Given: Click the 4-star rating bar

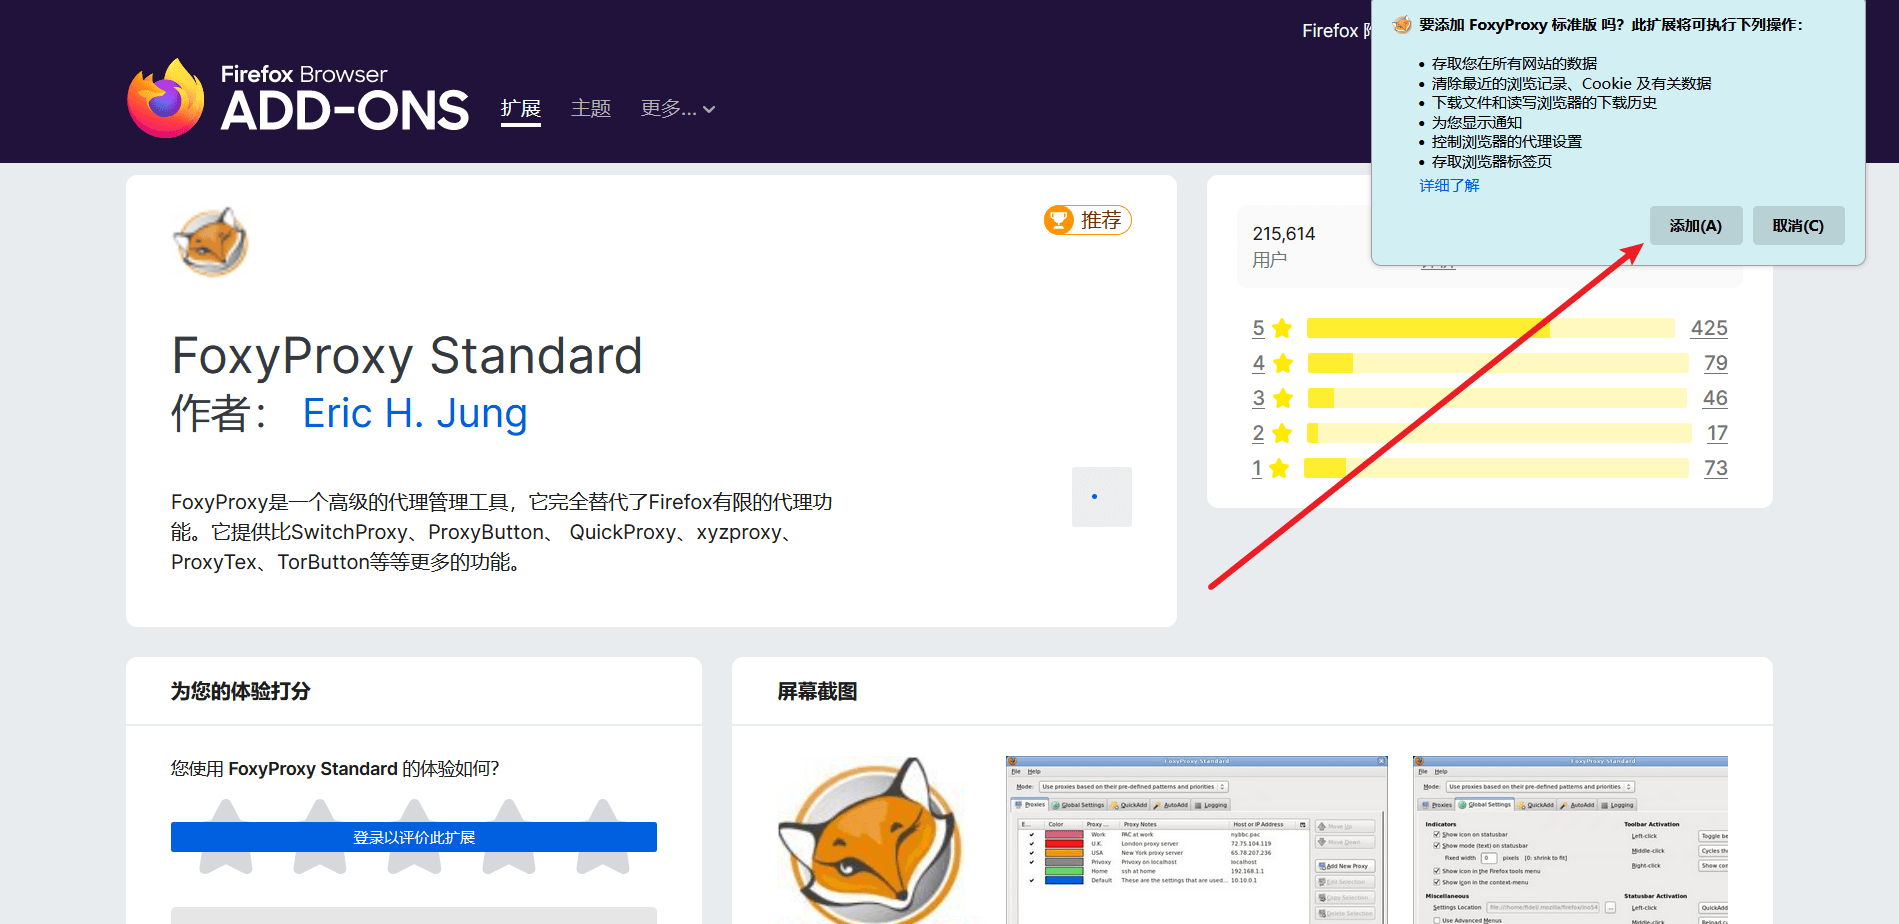Looking at the screenshot, I should [x=1498, y=363].
